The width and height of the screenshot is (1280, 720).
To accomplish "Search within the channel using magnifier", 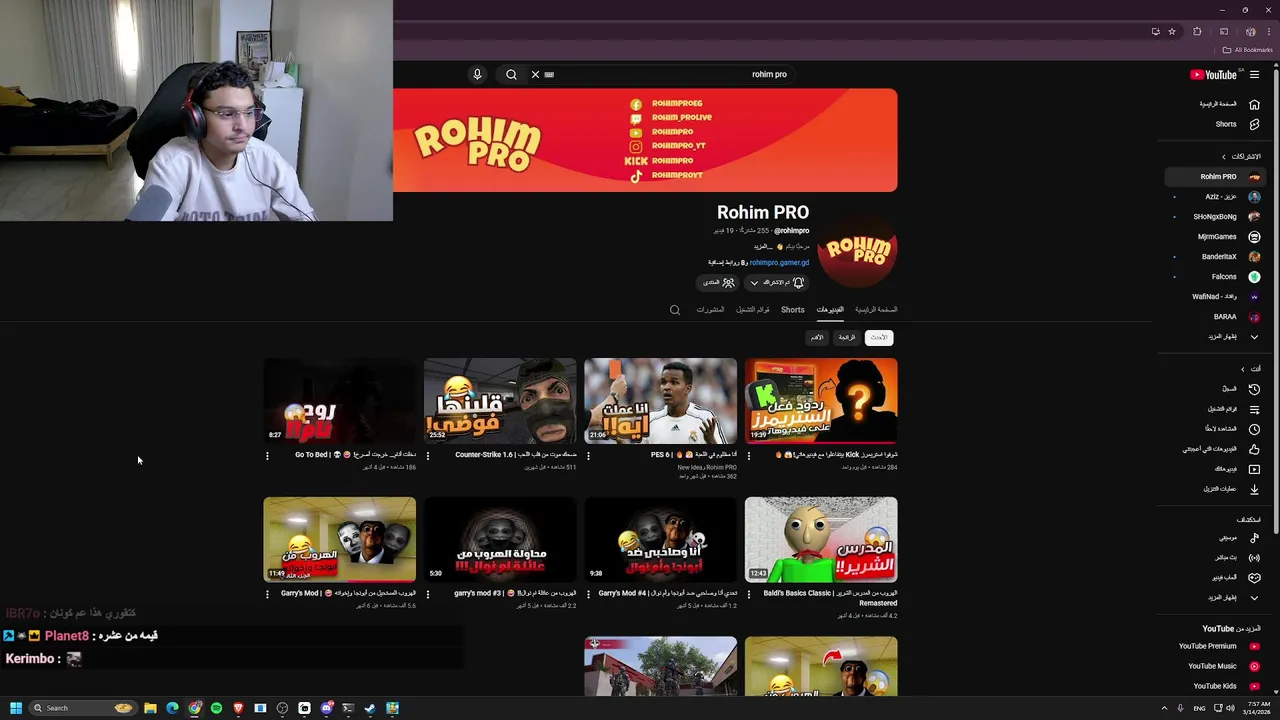I will coord(675,310).
